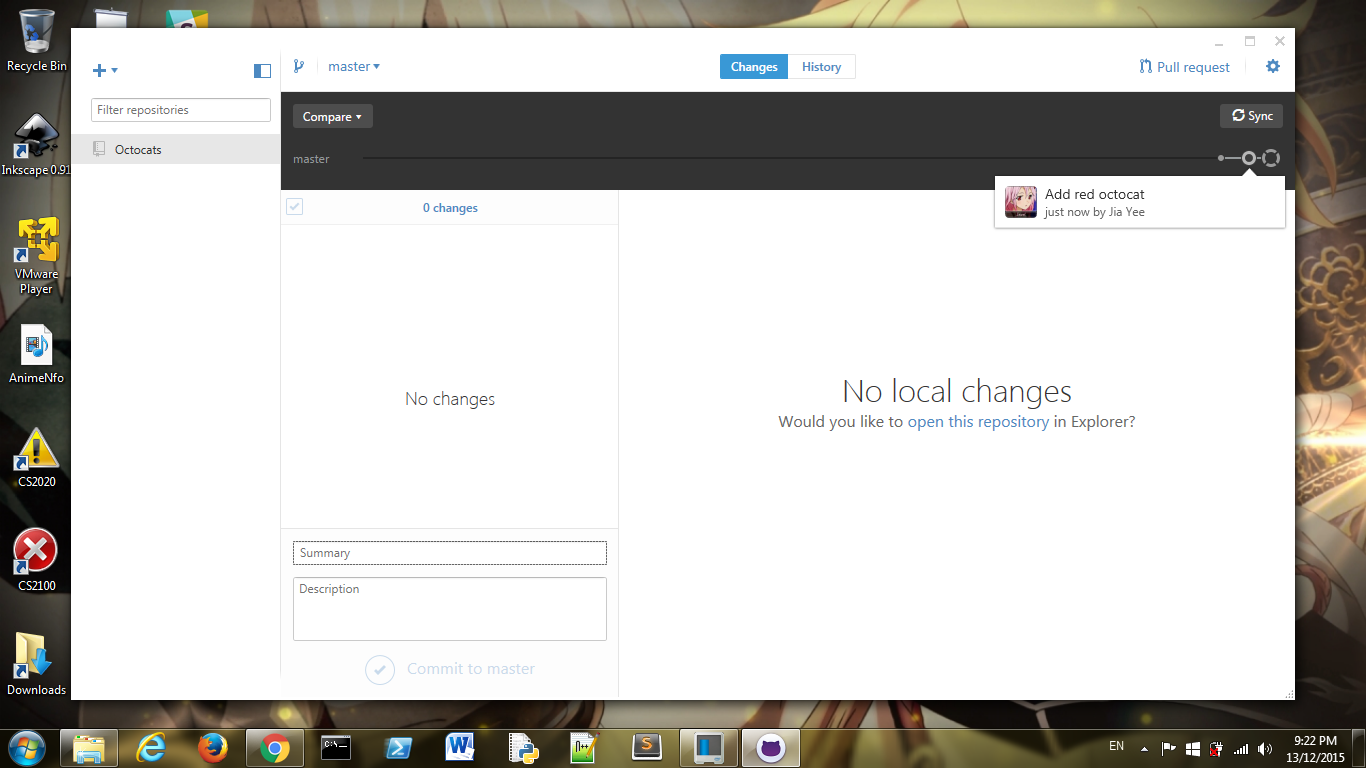
Task: Open the plus add repository menu
Action: point(105,70)
